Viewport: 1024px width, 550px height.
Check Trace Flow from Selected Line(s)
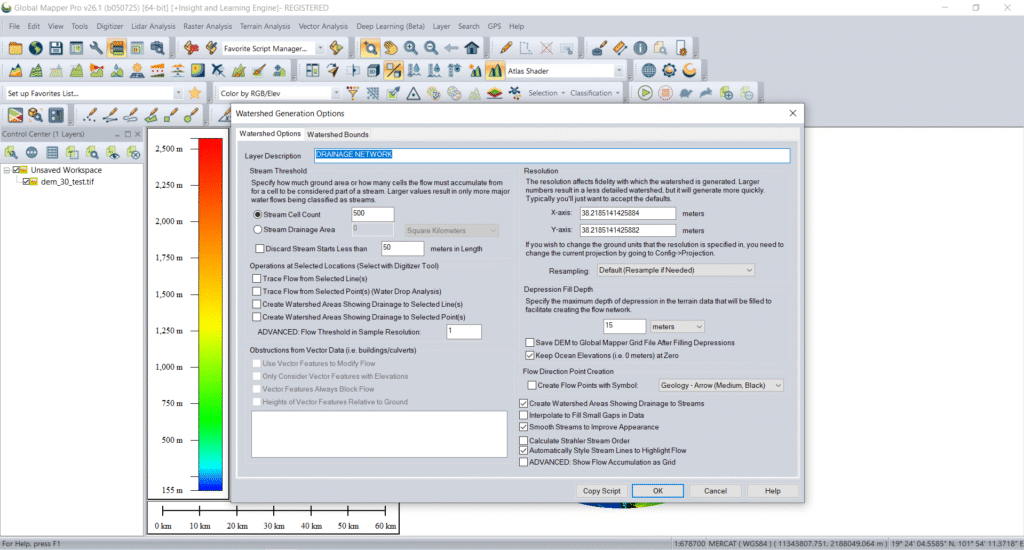pos(257,278)
